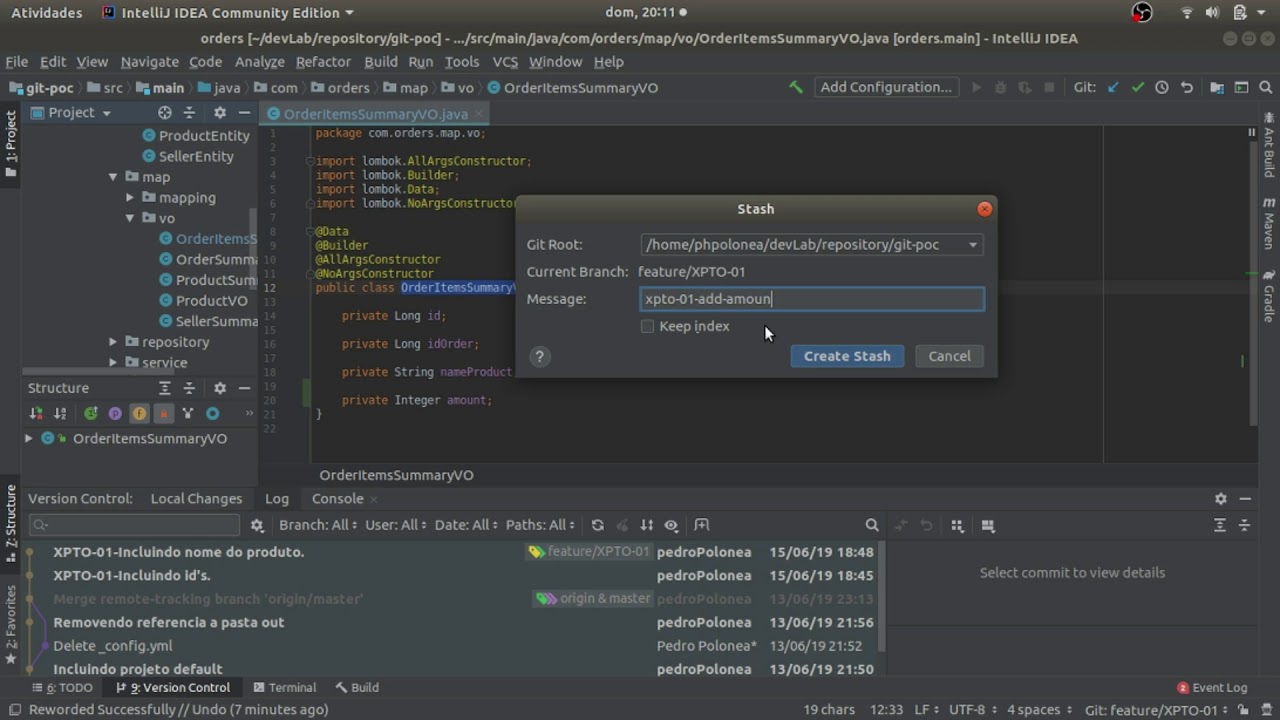Open the Event Log
This screenshot has width=1280, height=720.
1212,687
